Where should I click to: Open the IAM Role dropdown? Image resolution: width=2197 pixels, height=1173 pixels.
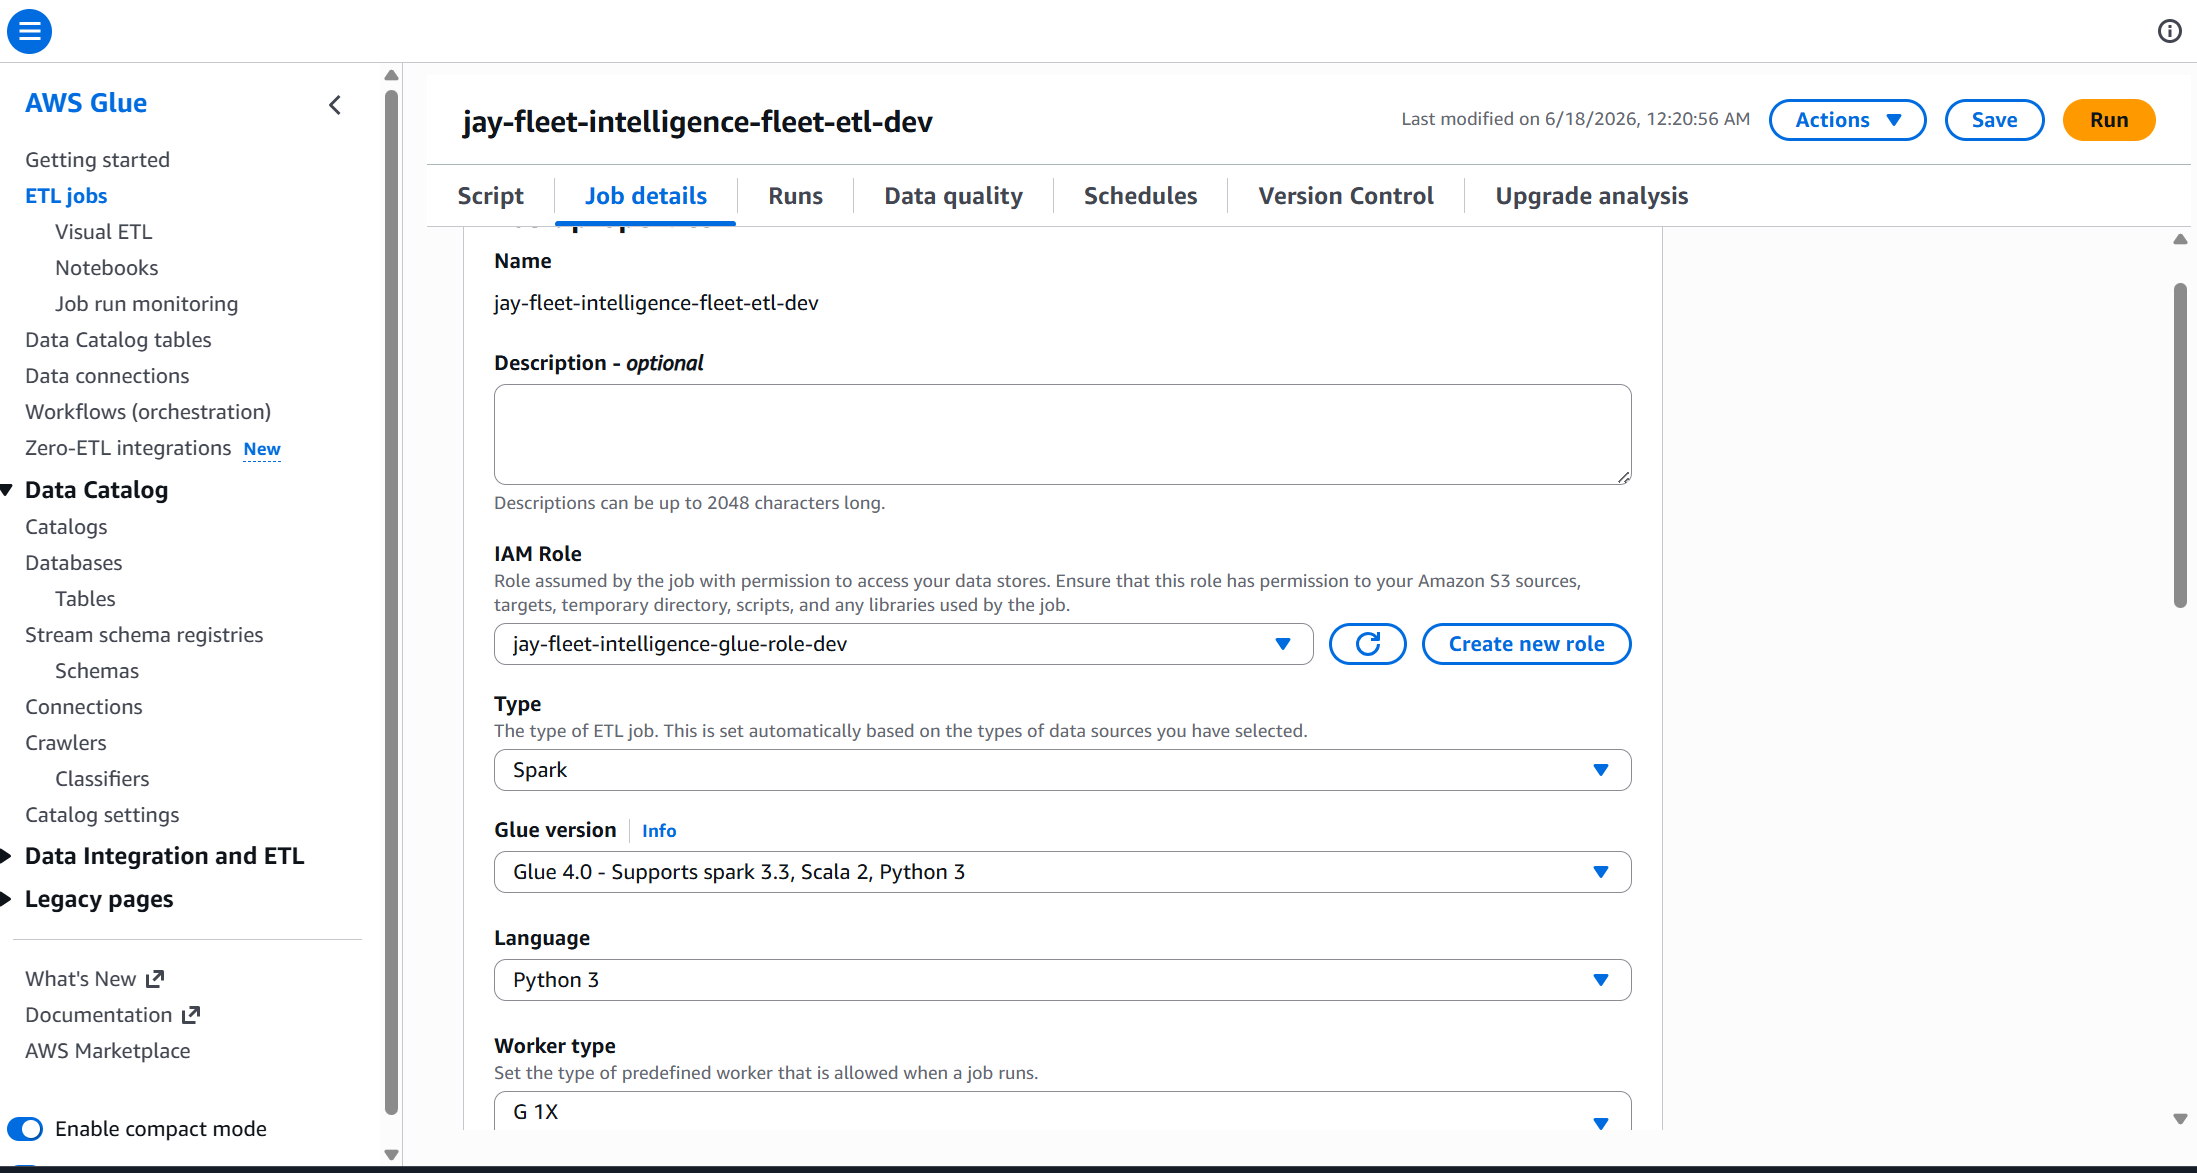point(903,644)
